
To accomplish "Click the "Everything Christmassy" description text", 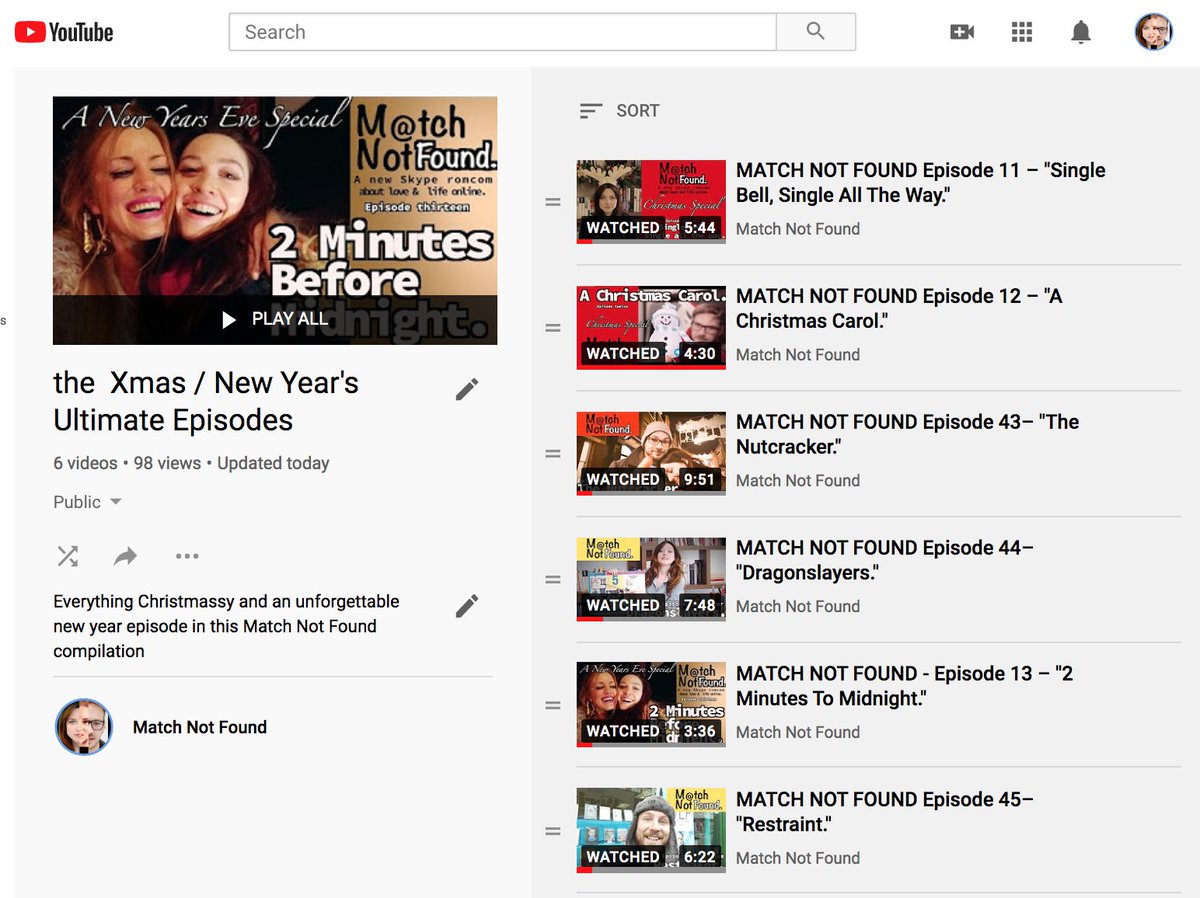I will pyautogui.click(x=226, y=626).
